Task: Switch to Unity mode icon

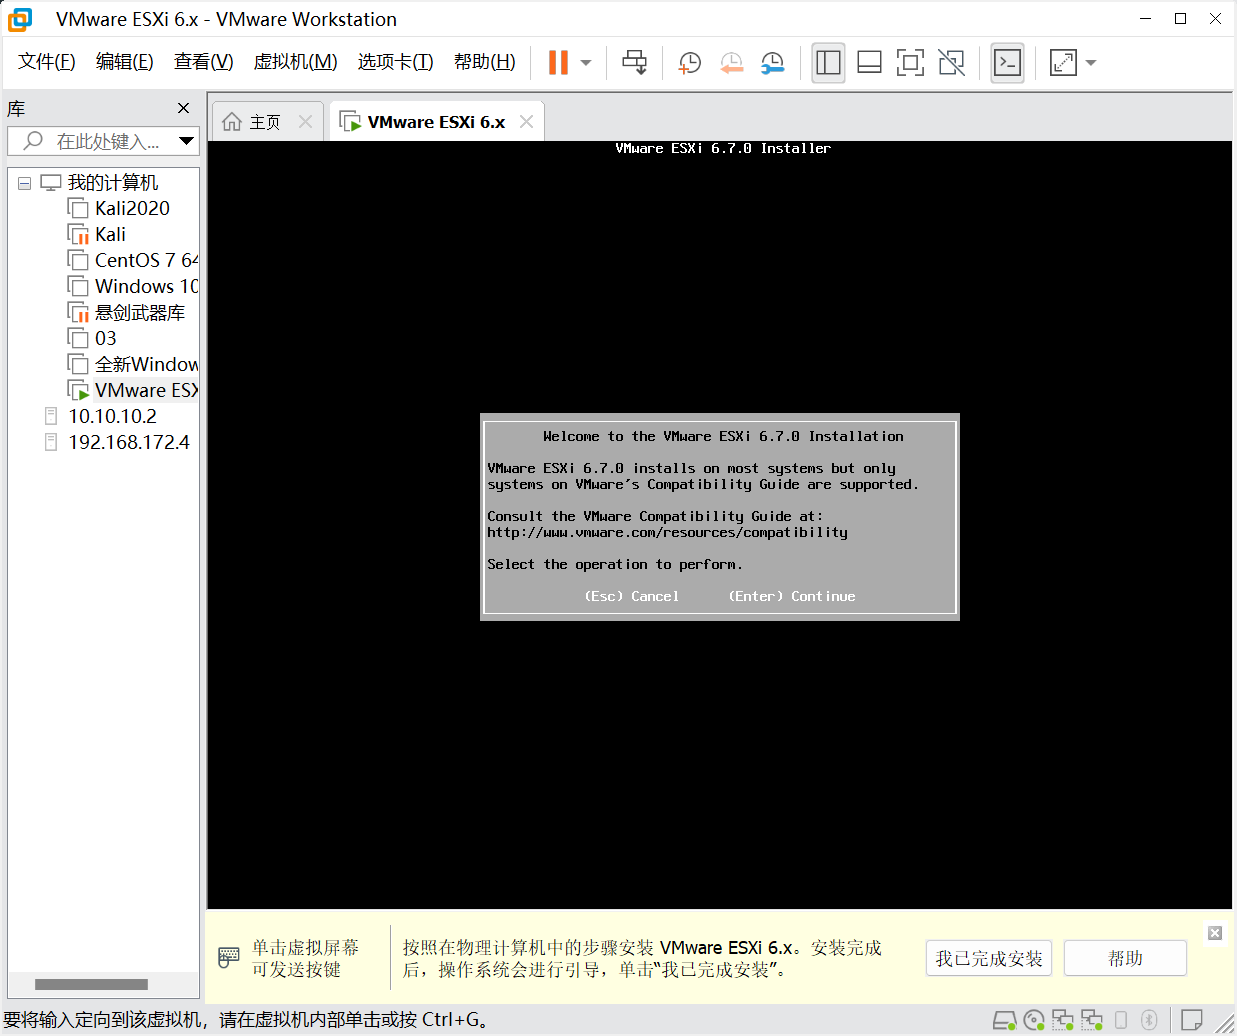Action: click(951, 62)
